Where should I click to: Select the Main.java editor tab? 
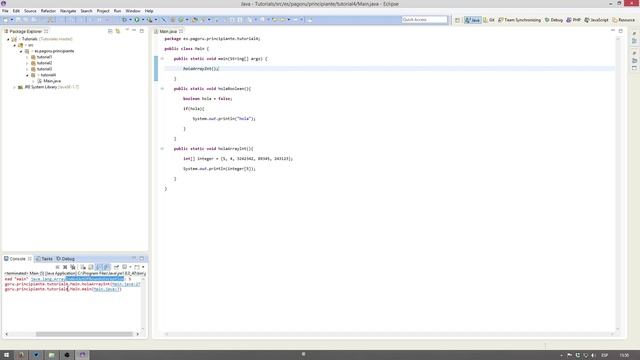(x=168, y=31)
